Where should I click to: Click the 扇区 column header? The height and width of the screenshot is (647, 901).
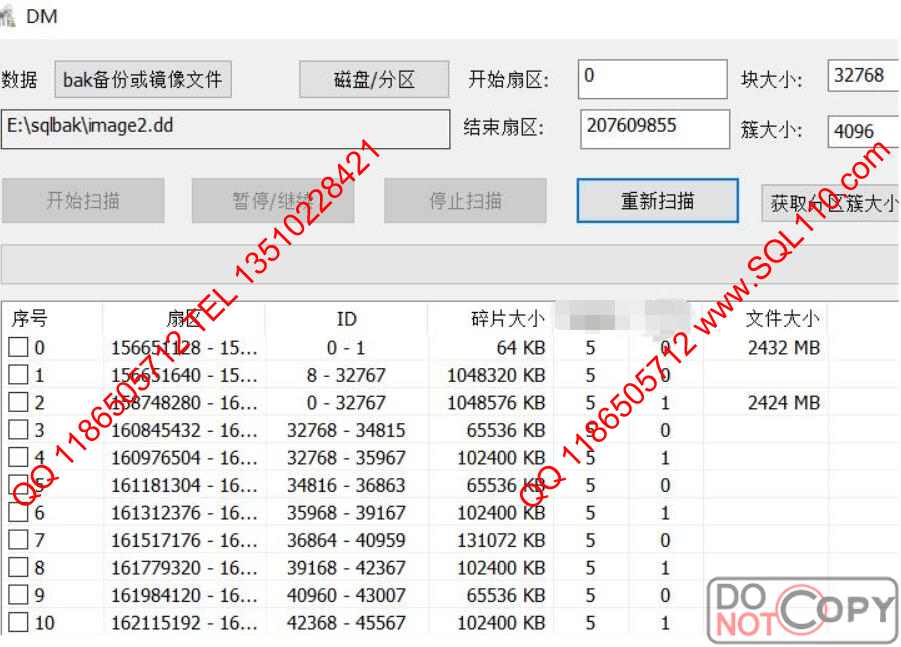(x=184, y=319)
